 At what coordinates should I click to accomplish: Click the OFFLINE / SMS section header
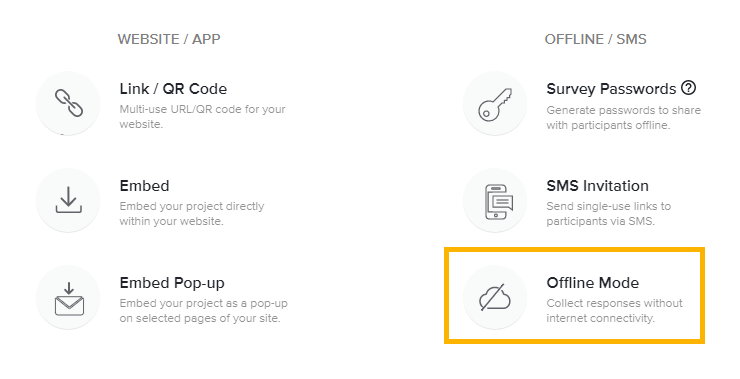coord(596,39)
